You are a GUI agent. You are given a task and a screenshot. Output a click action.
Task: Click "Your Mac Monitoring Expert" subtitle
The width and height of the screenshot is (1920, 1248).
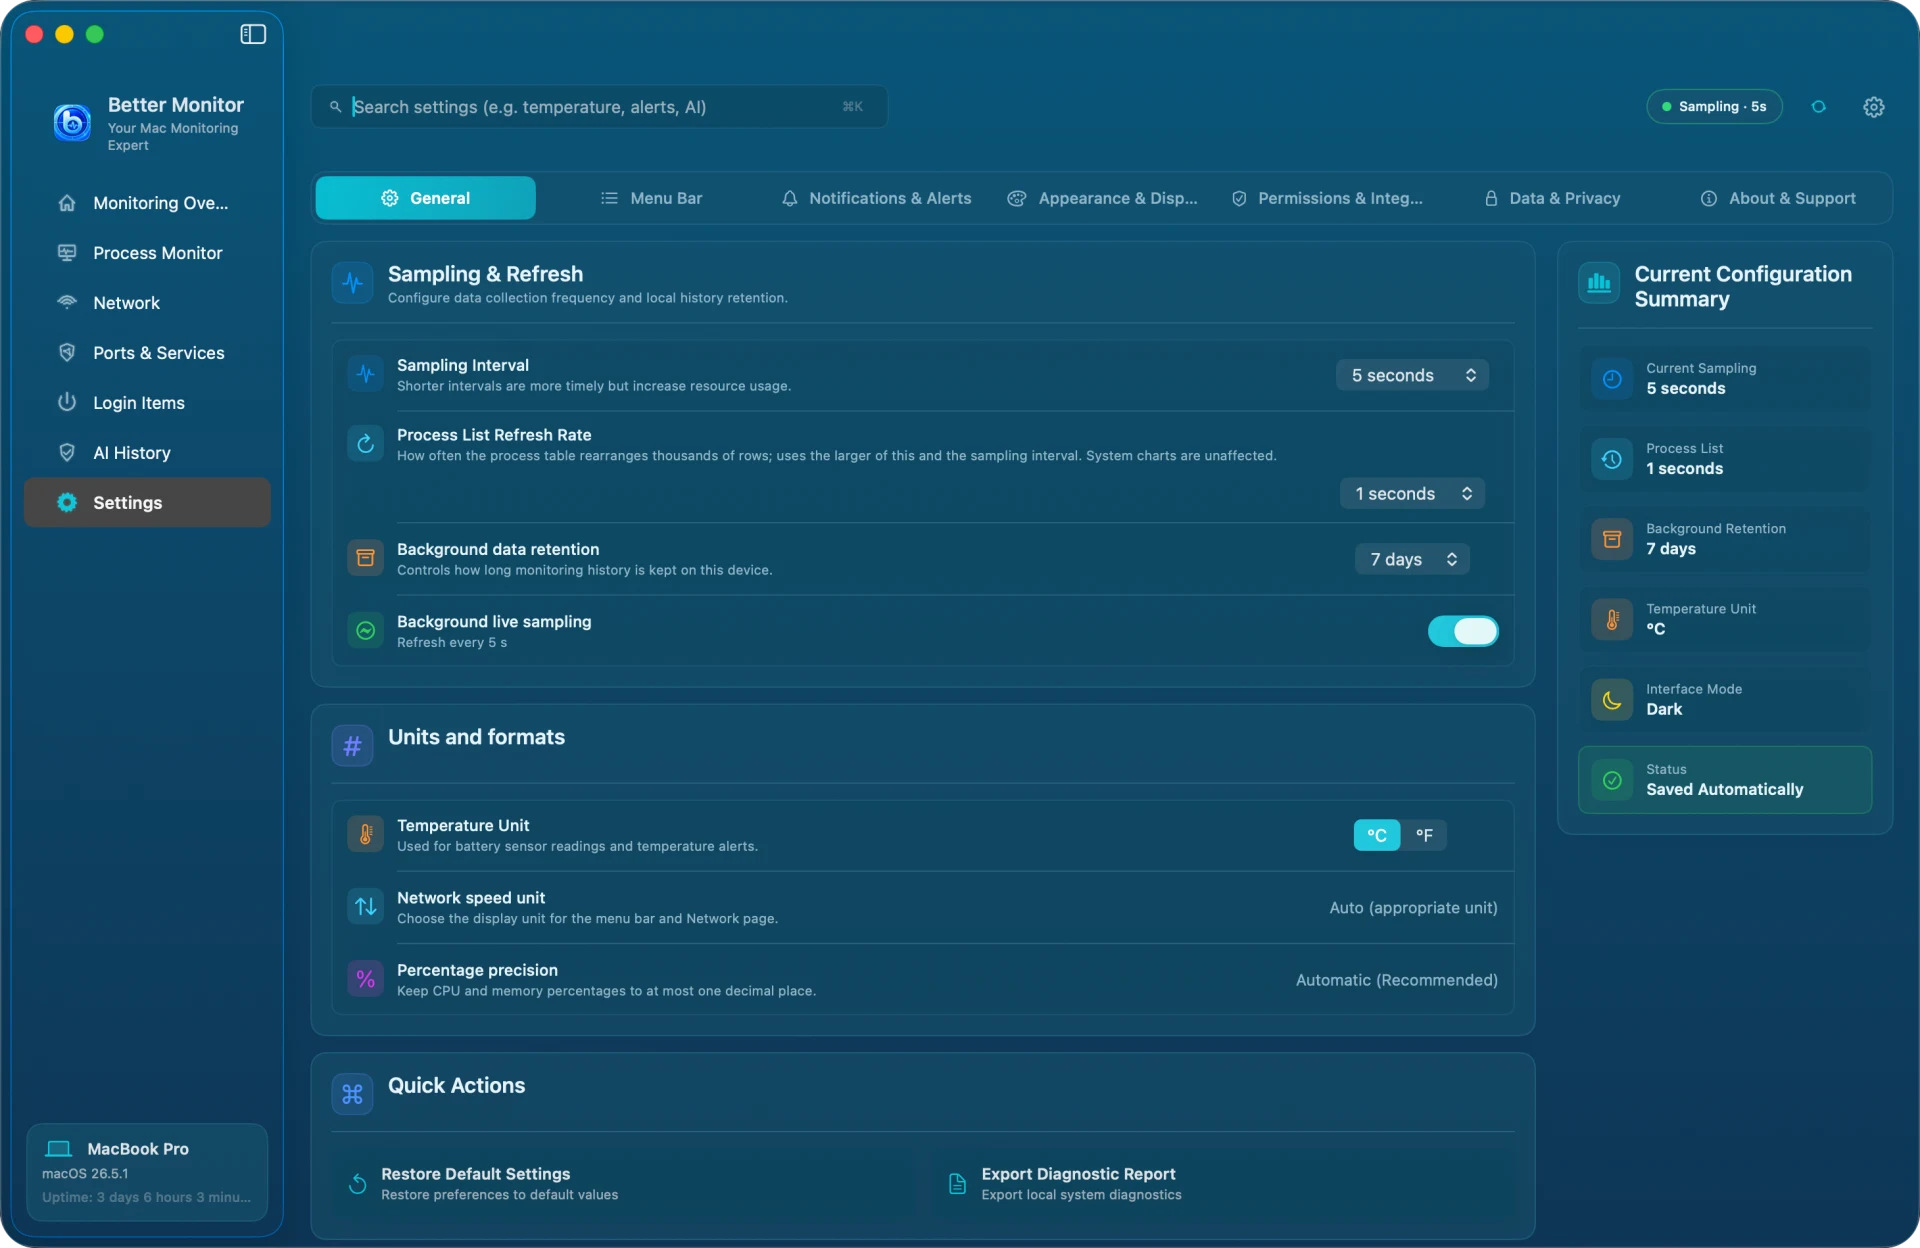[173, 137]
